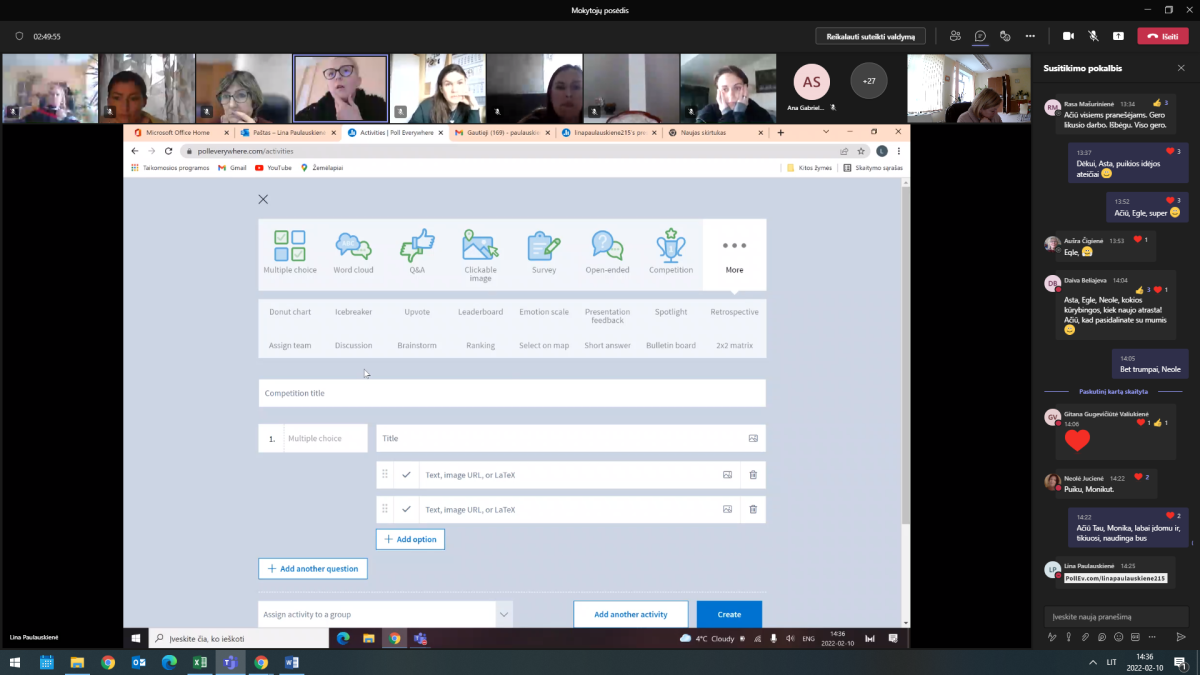Screen dimensions: 1200x675
Task: Select Multiple choice activity type
Action: (290, 252)
